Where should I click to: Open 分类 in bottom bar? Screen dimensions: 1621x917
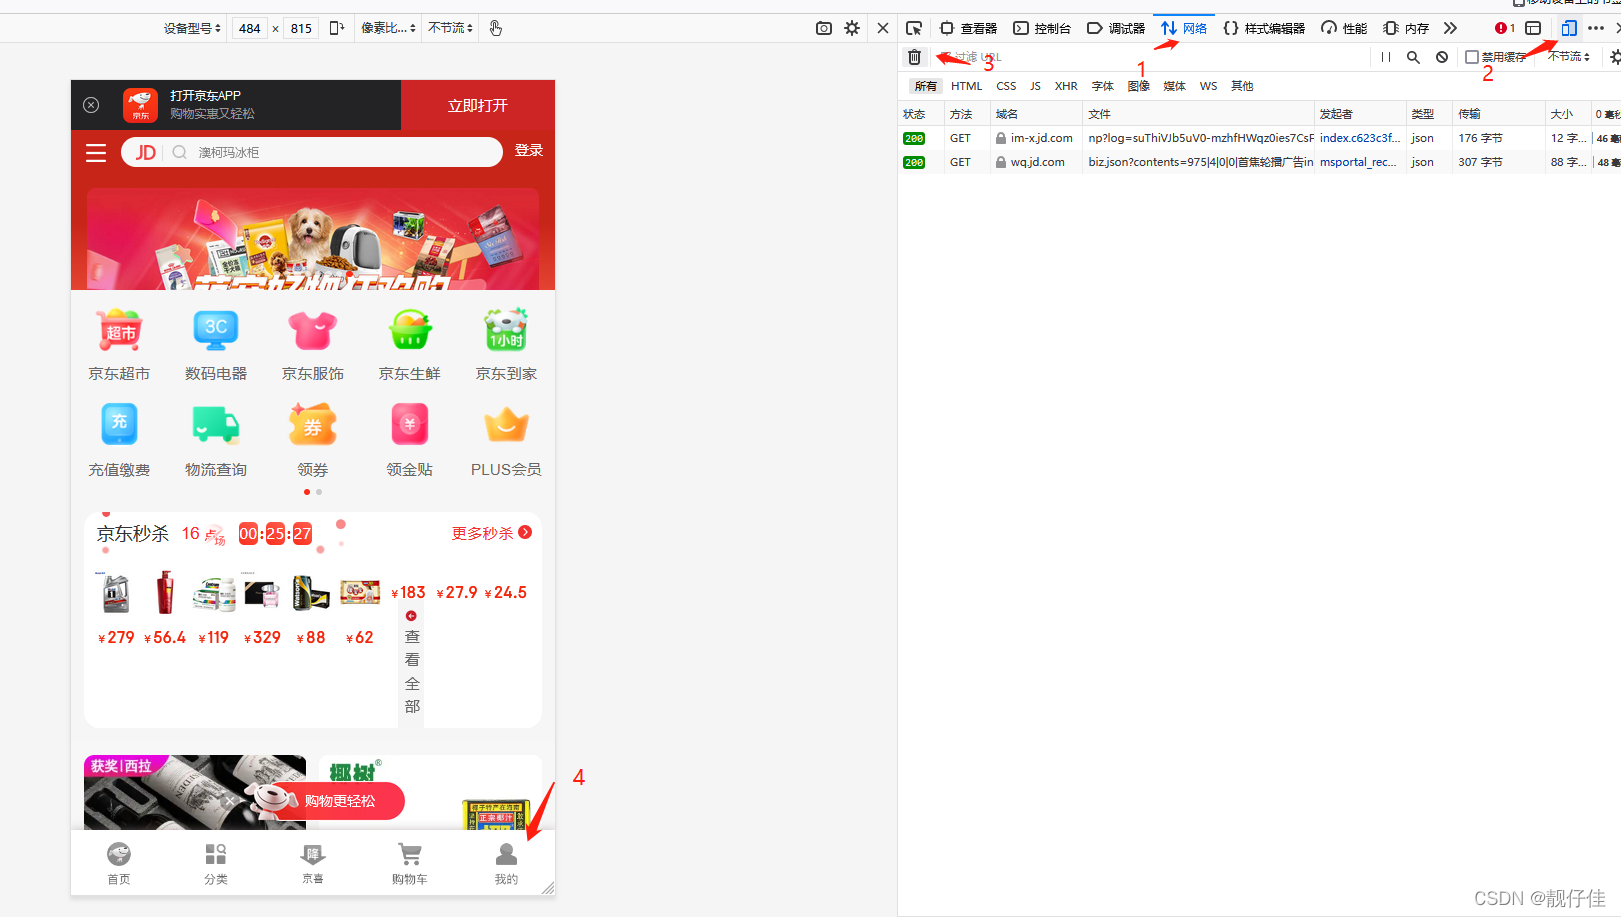tap(216, 863)
